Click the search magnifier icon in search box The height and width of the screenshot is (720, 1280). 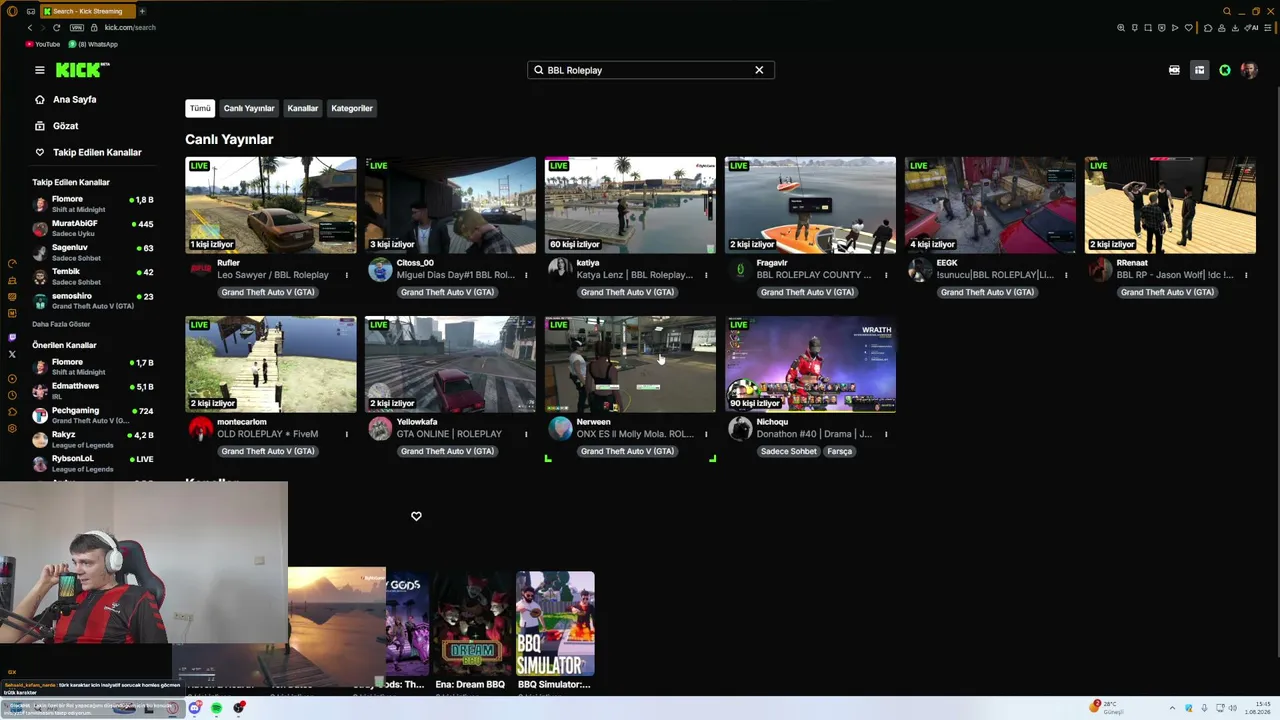539,70
